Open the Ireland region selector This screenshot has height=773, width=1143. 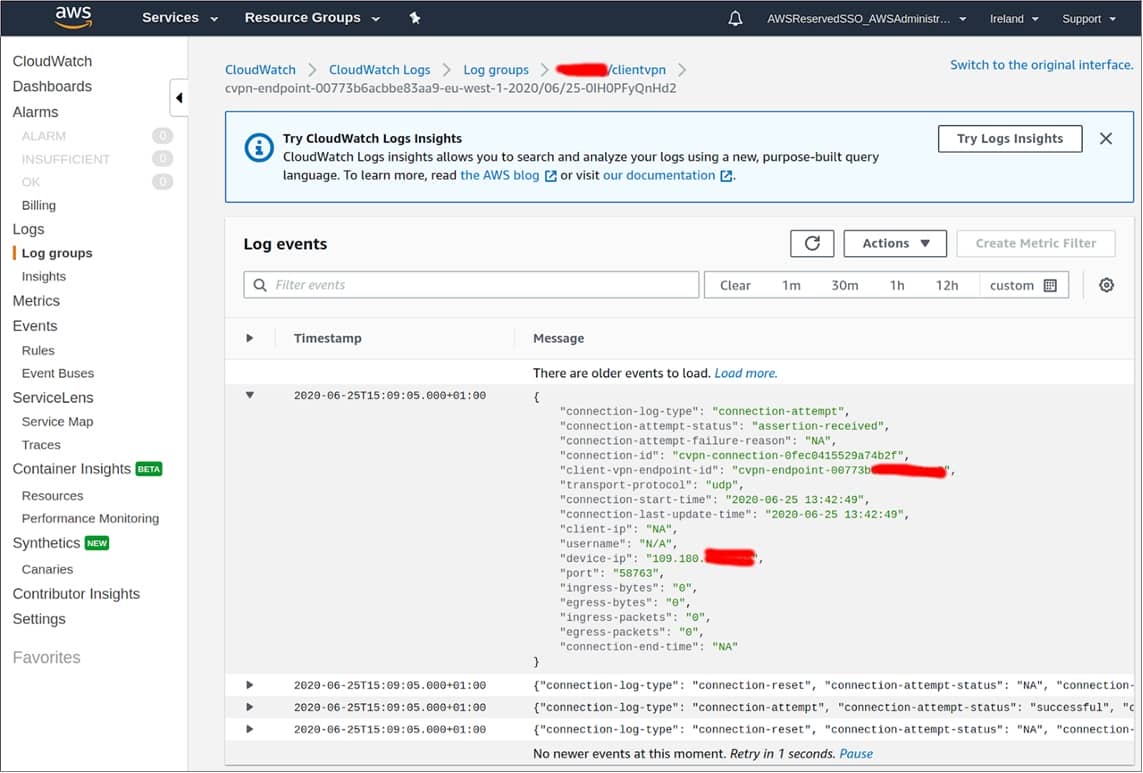tap(1013, 19)
